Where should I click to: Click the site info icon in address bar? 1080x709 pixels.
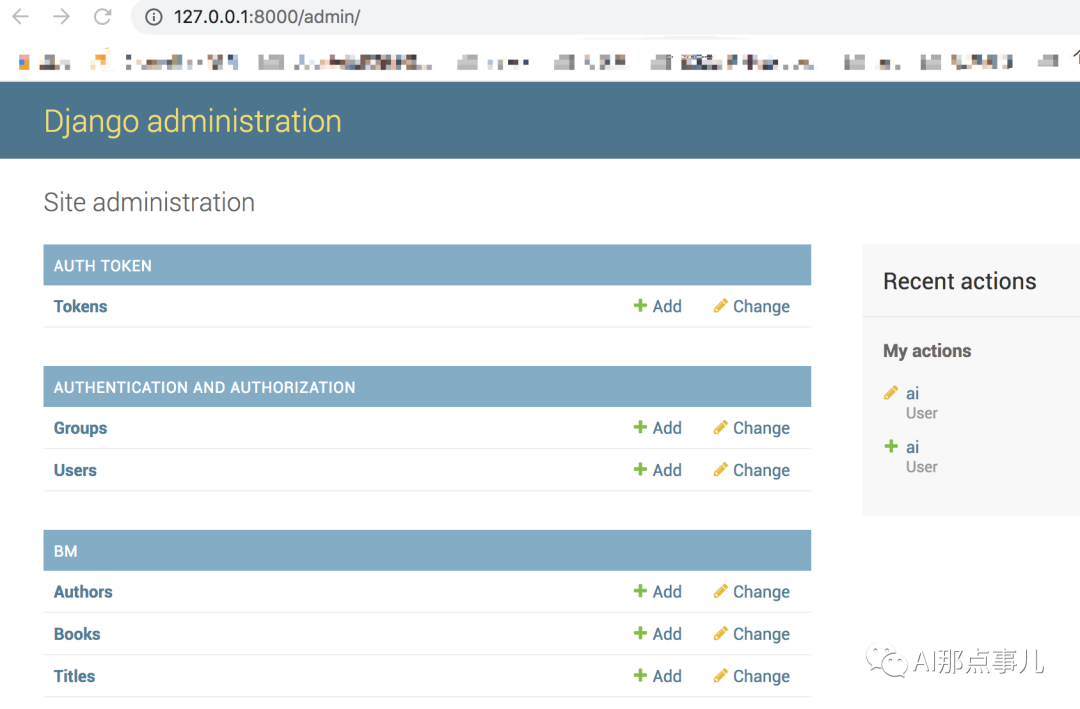pos(154,17)
